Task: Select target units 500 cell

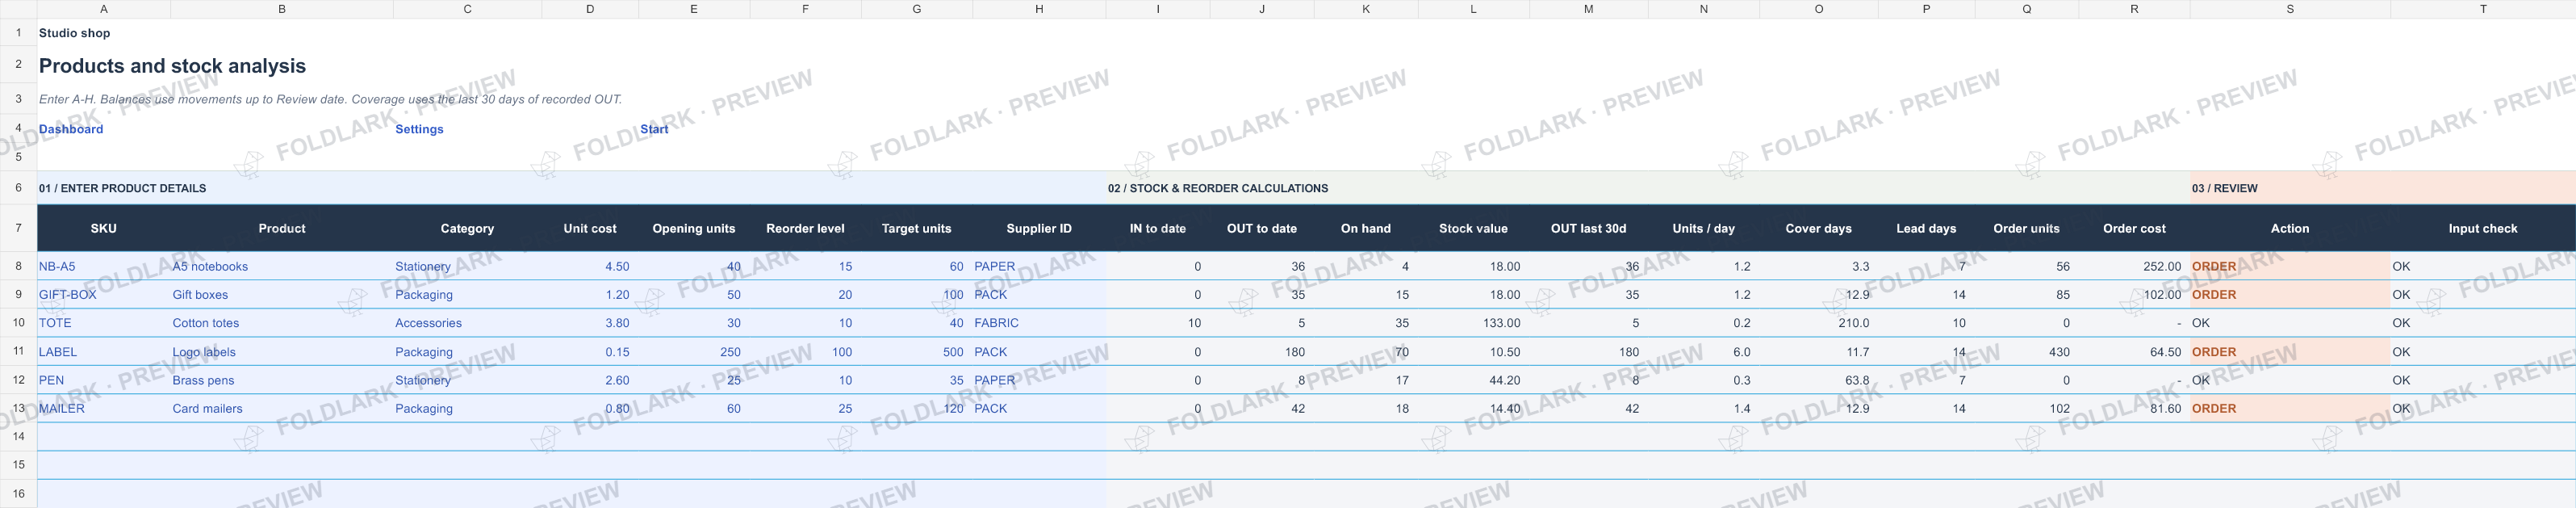Action: coord(917,352)
